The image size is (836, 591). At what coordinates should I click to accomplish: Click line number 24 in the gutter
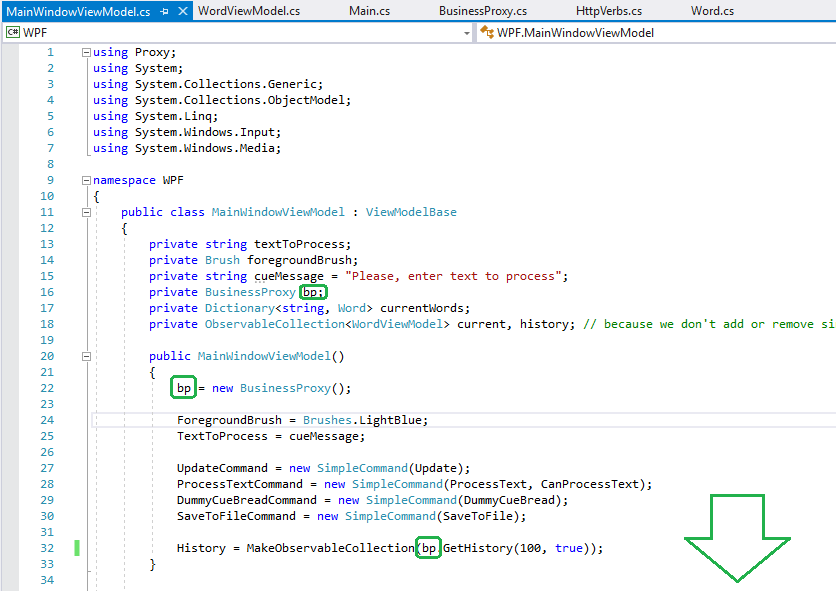click(47, 420)
